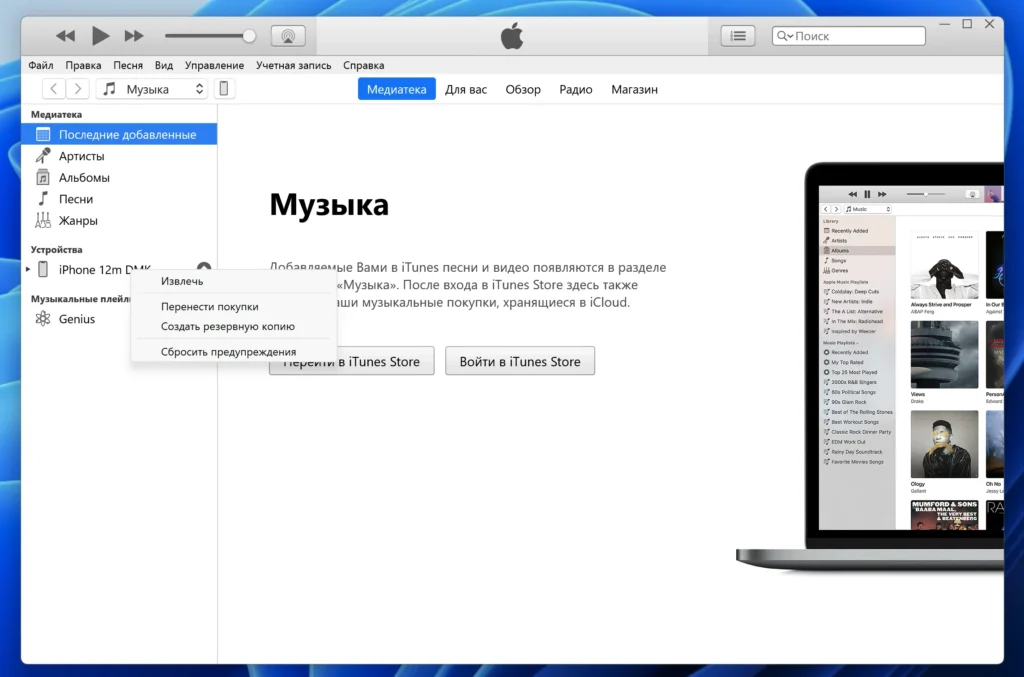The height and width of the screenshot is (677, 1024).
Task: Select Последние добавленные in sidebar
Action: (x=119, y=134)
